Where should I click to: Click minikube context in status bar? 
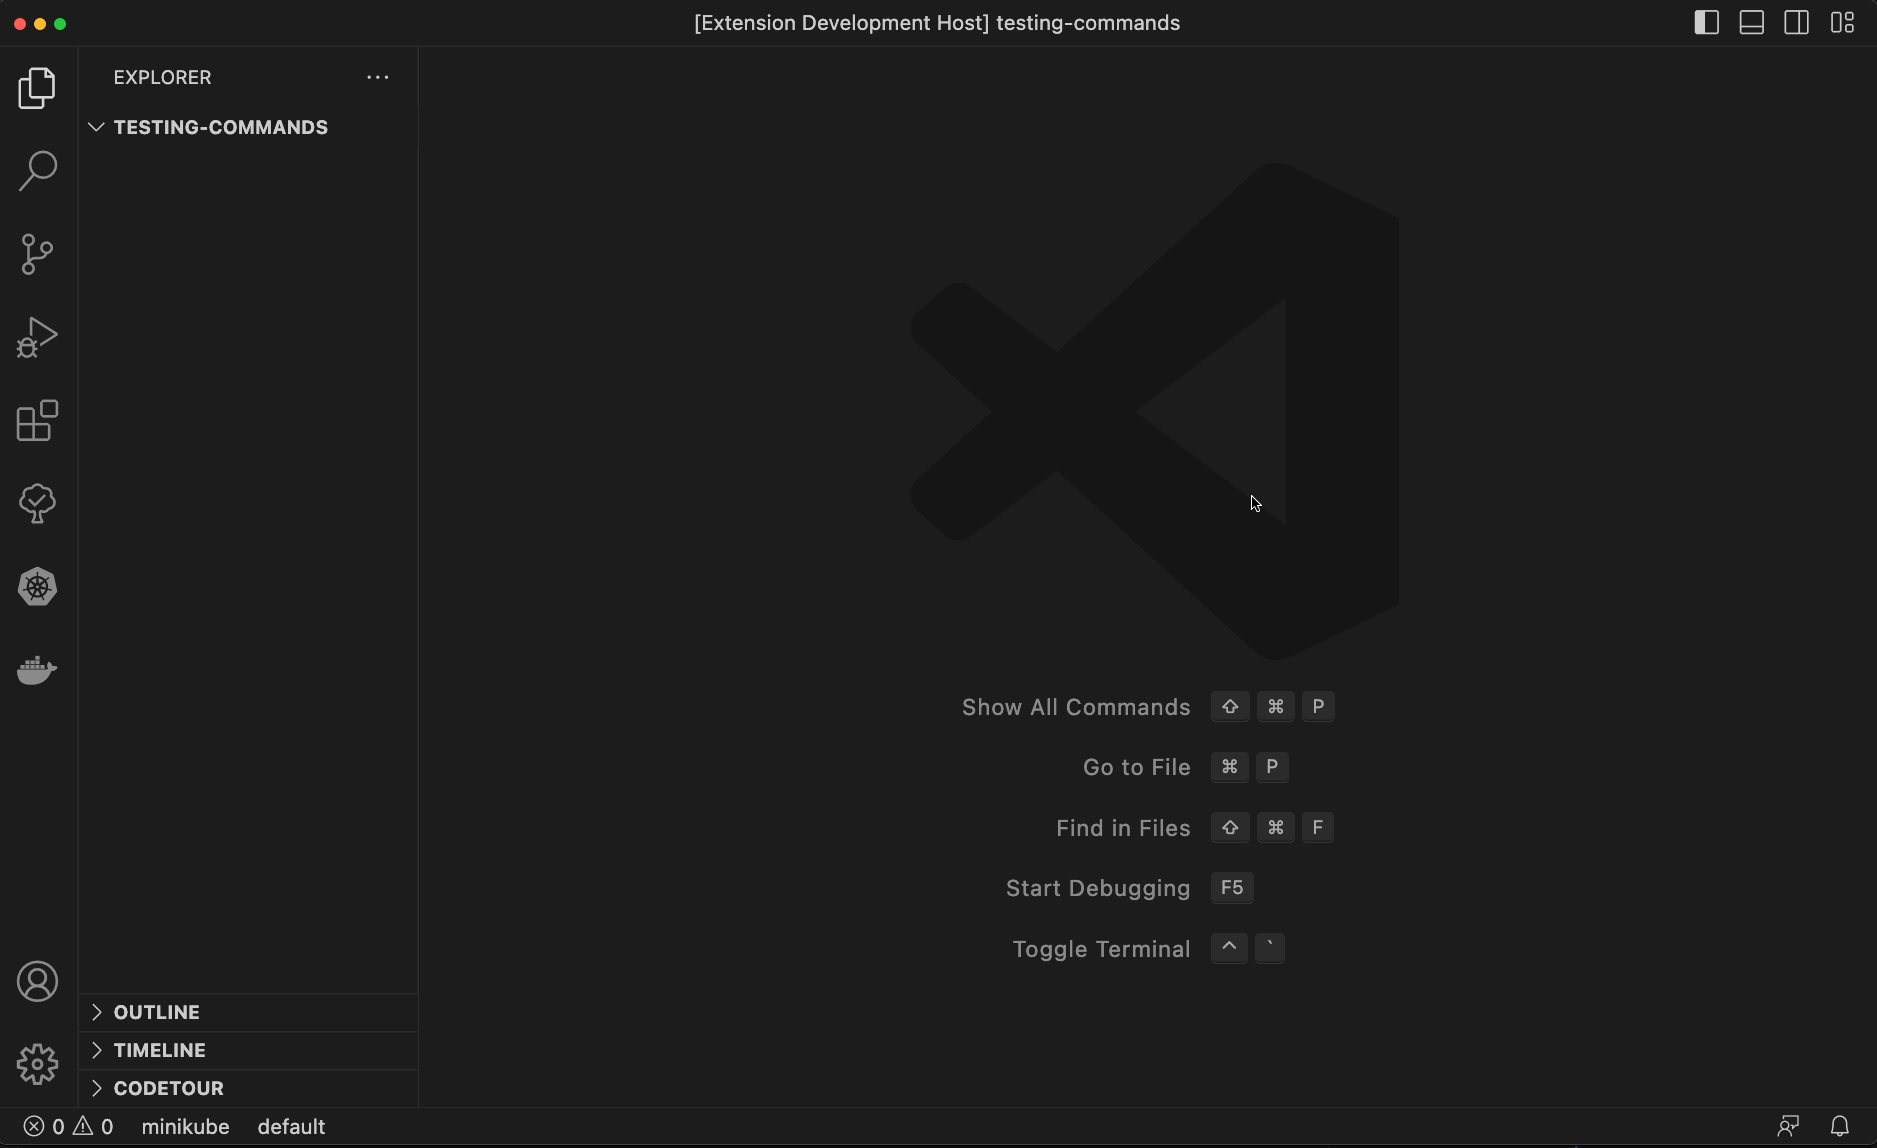click(x=185, y=1127)
